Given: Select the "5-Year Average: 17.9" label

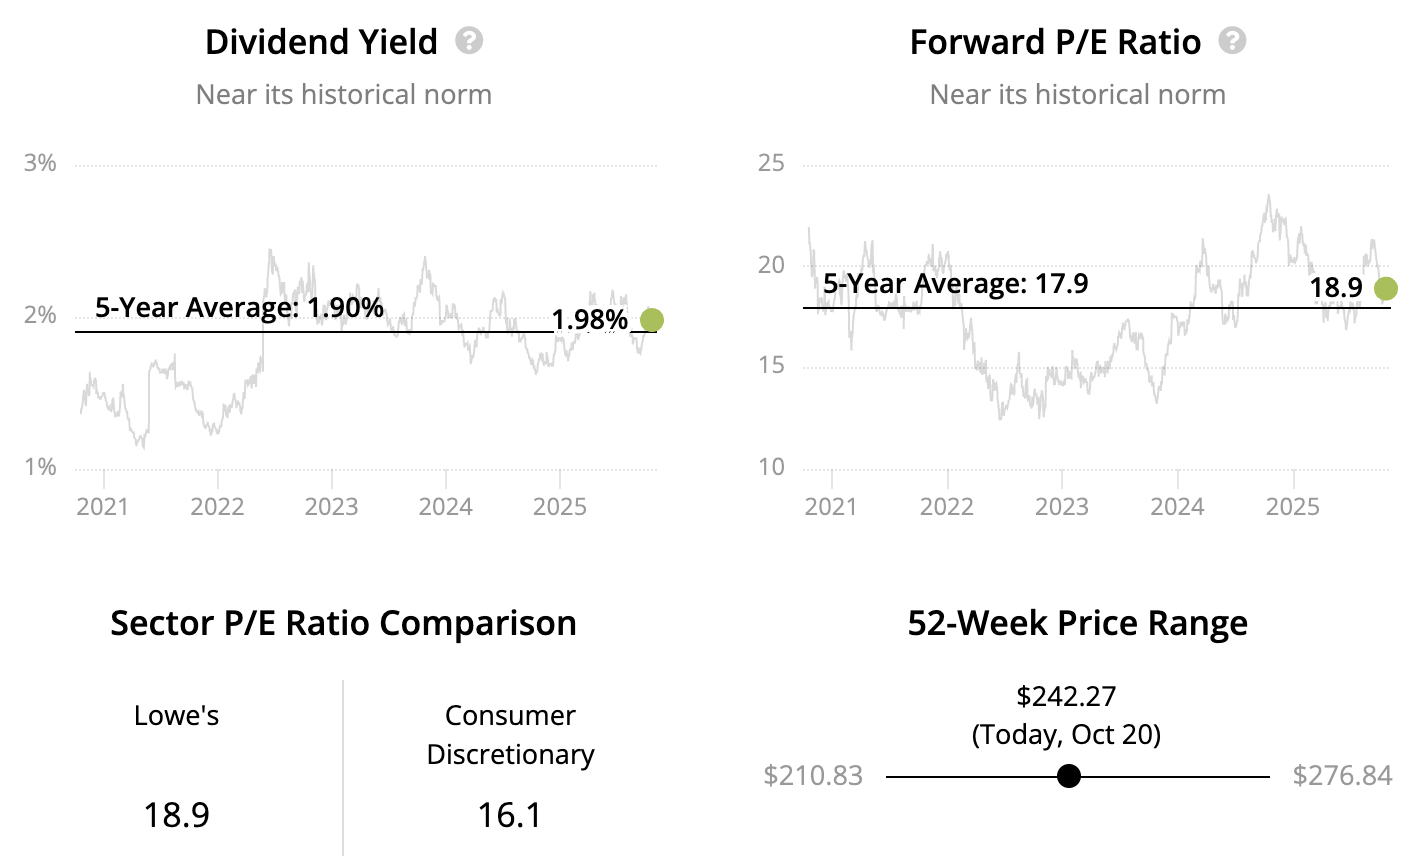Looking at the screenshot, I should tap(955, 284).
